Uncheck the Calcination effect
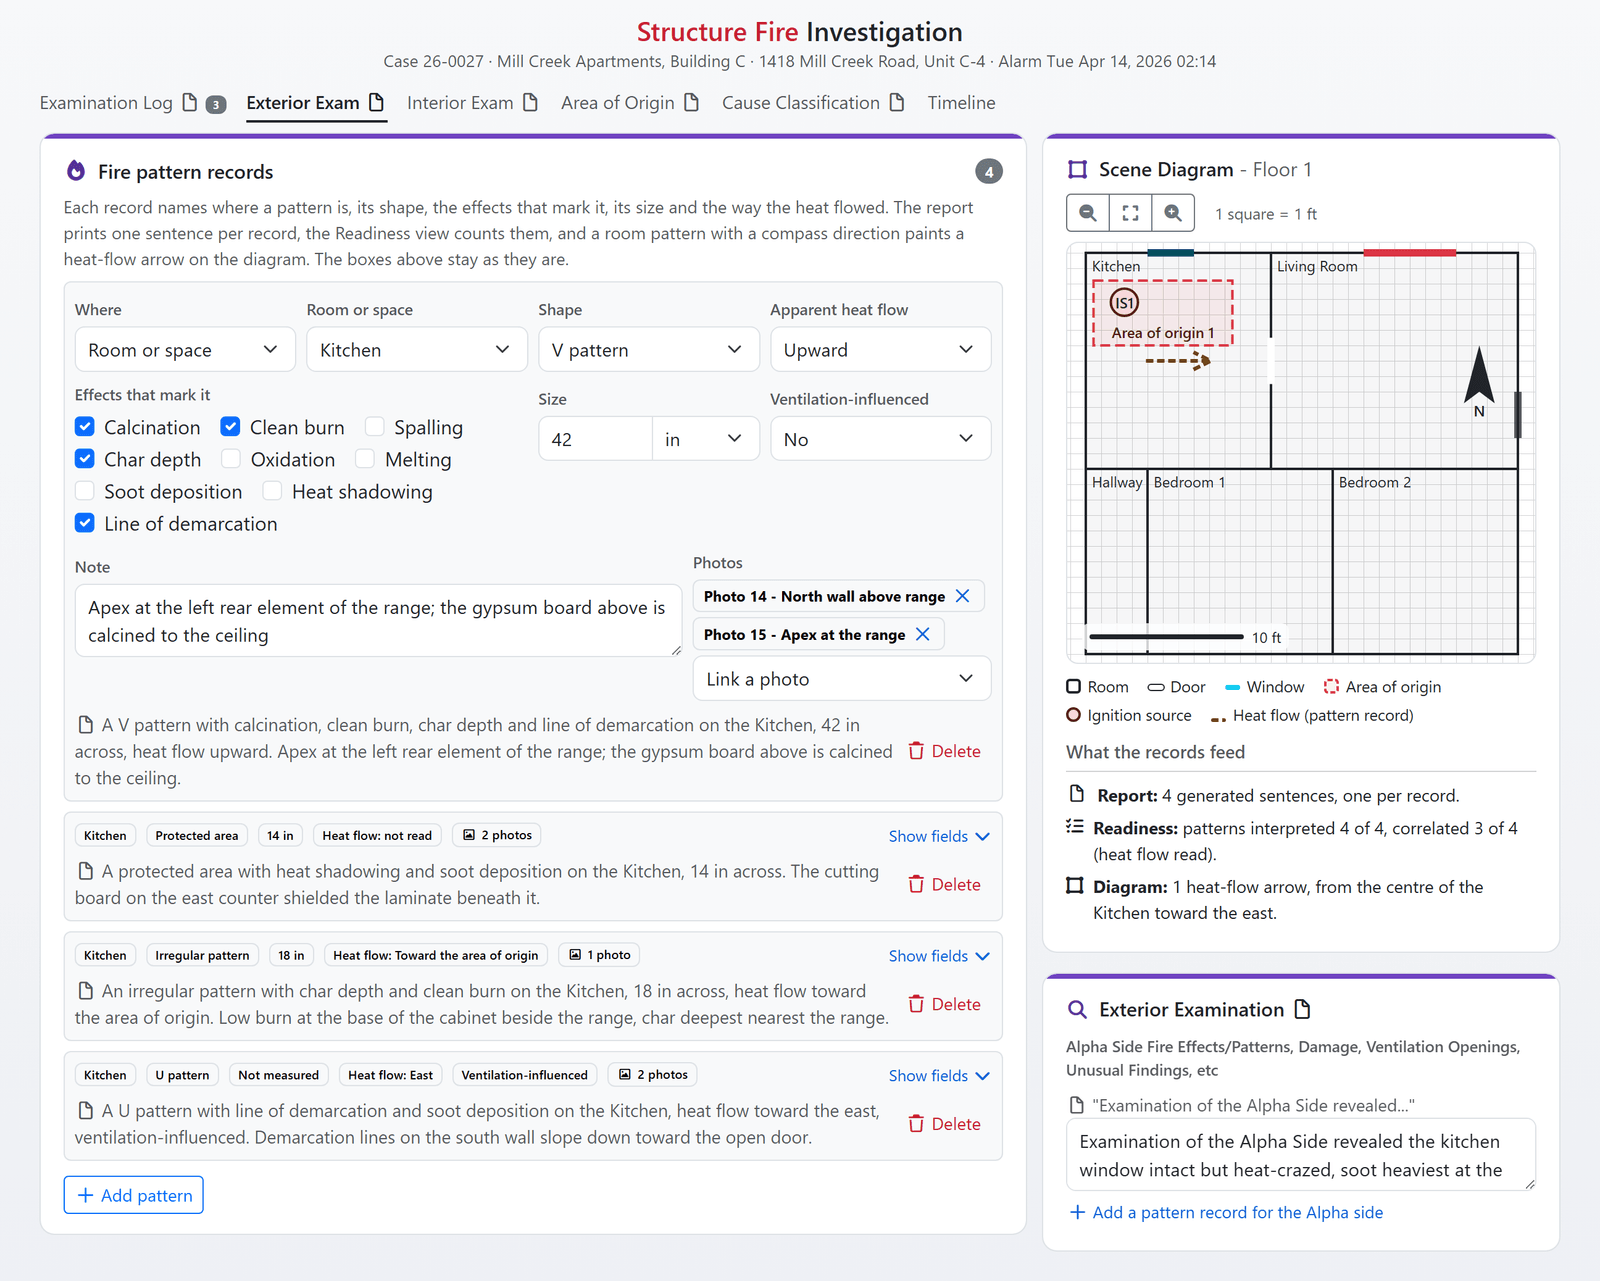The image size is (1600, 1281). click(85, 427)
